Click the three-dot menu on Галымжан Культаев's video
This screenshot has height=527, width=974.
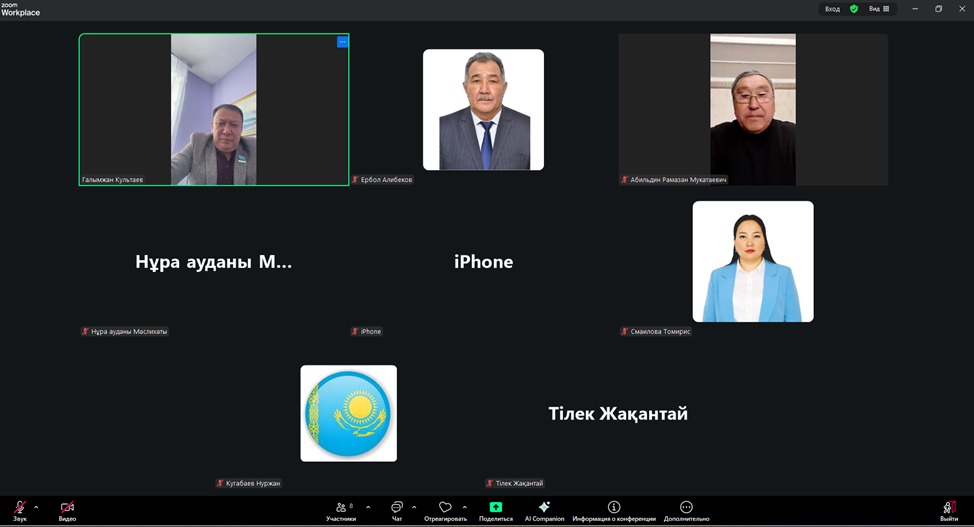click(342, 42)
